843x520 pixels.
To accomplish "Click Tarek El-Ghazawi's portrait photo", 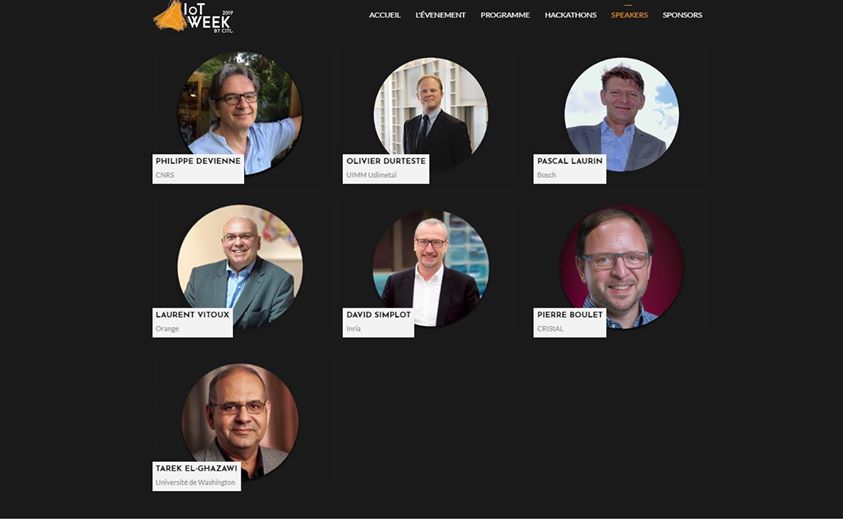I will click(240, 422).
